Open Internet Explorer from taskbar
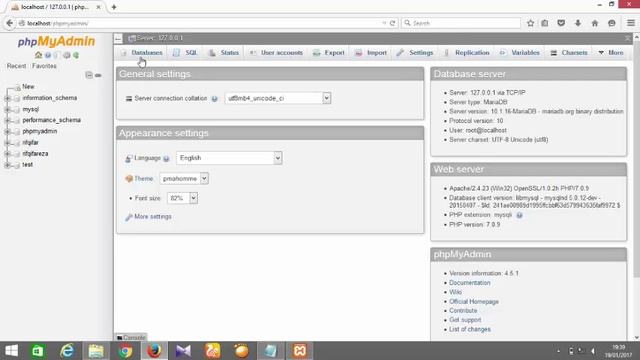Viewport: 640px width, 360px height. [67, 351]
